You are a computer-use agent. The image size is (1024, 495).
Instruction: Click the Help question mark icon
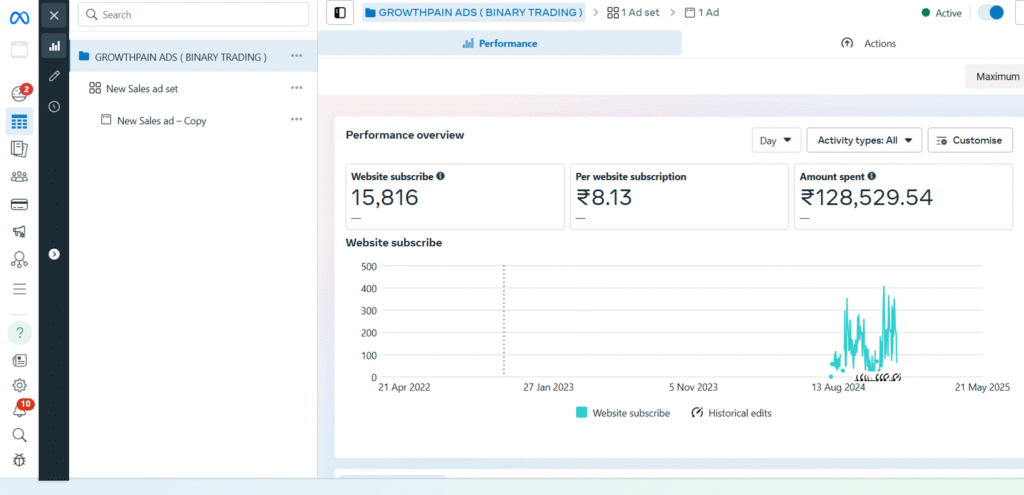click(x=19, y=332)
